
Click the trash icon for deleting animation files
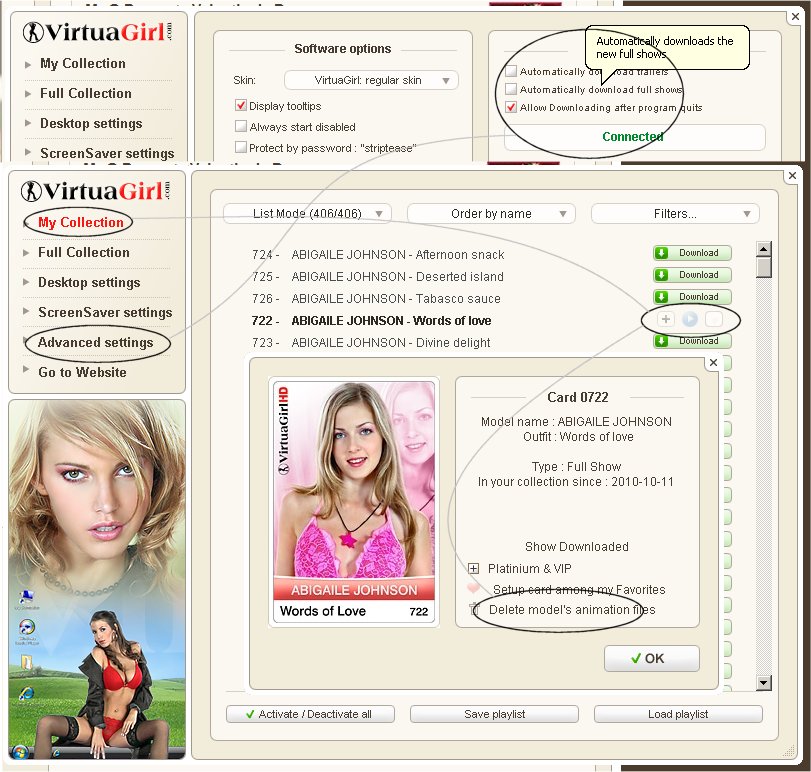coord(475,609)
